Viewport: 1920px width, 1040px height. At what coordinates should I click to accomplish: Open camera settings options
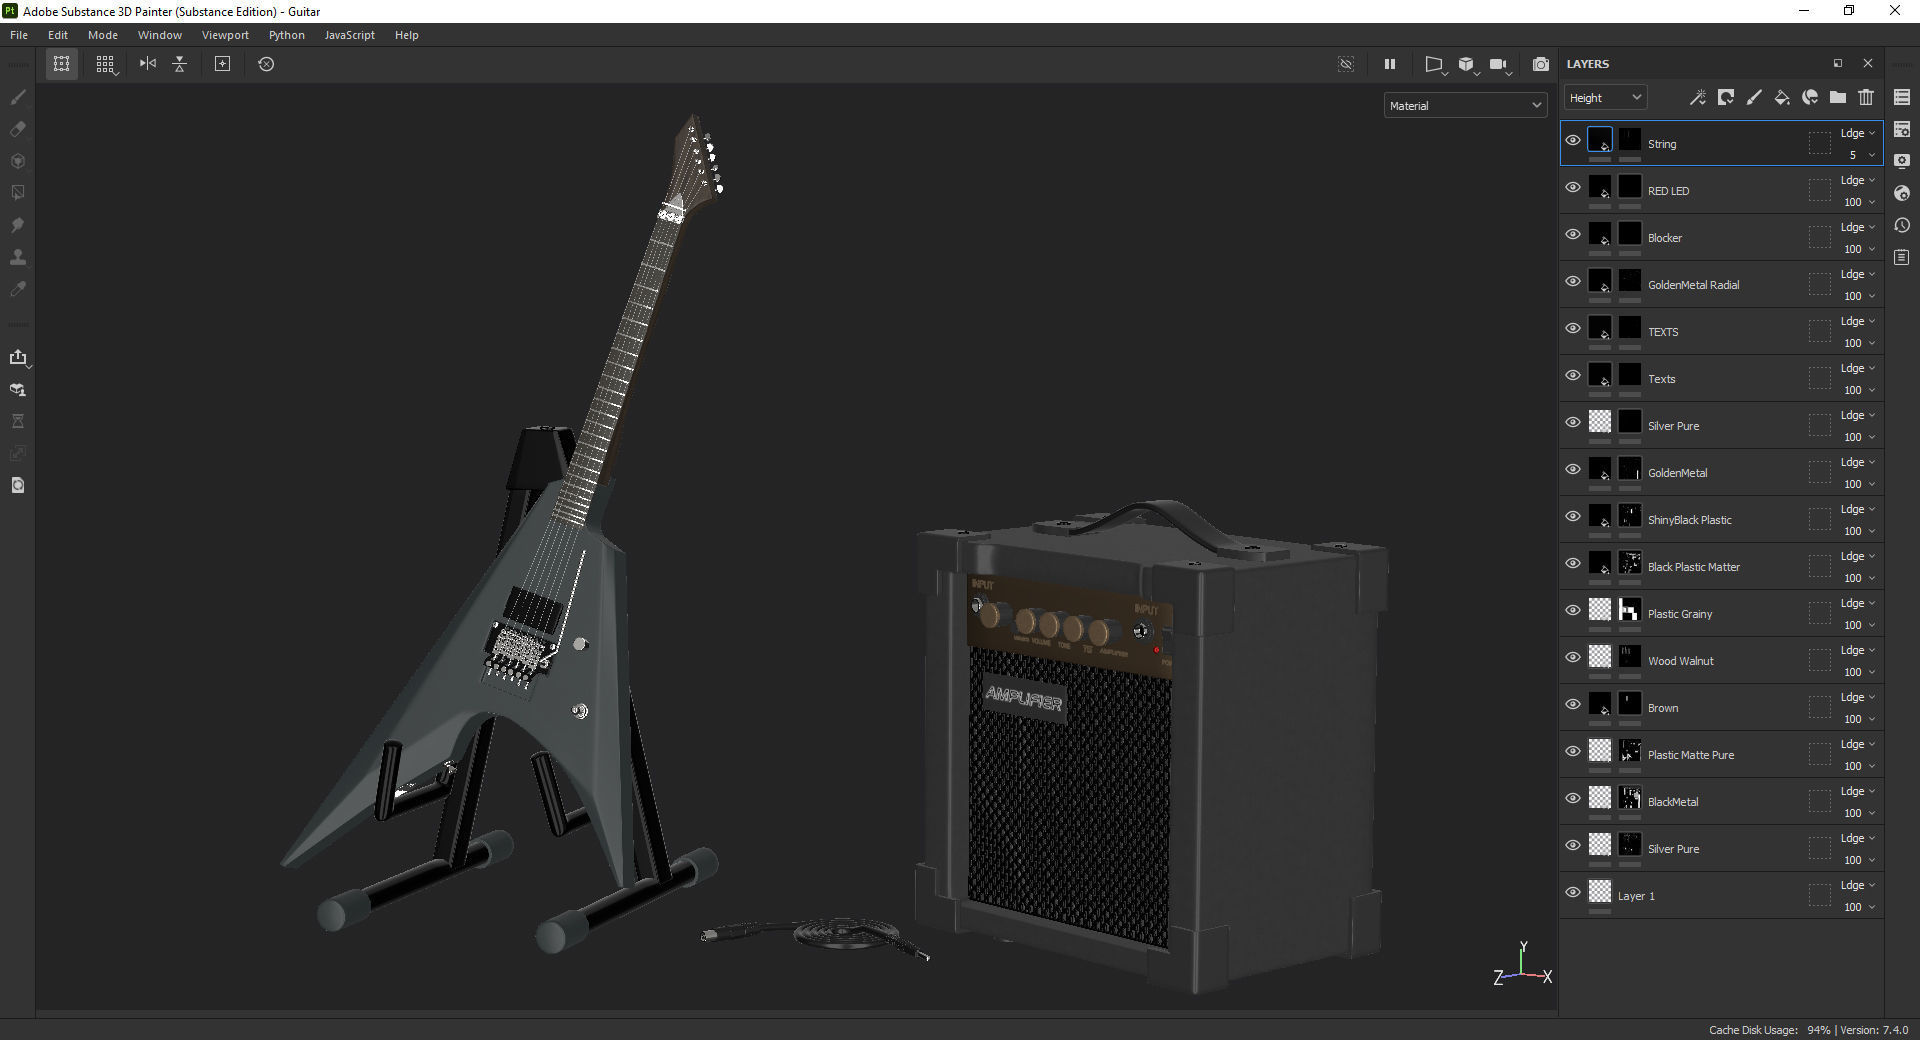(1499, 64)
